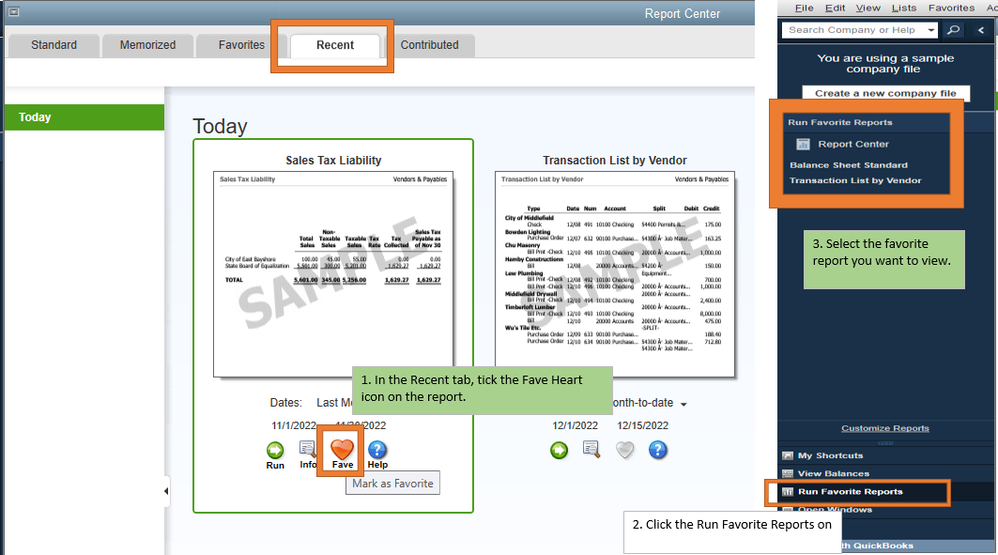Open Balance Sheet Standard favorite report
The height and width of the screenshot is (555, 998).
(848, 165)
